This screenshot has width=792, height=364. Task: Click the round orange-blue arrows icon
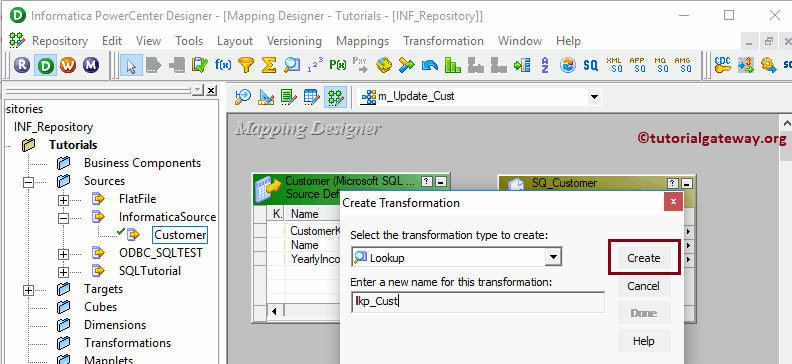(x=568, y=65)
